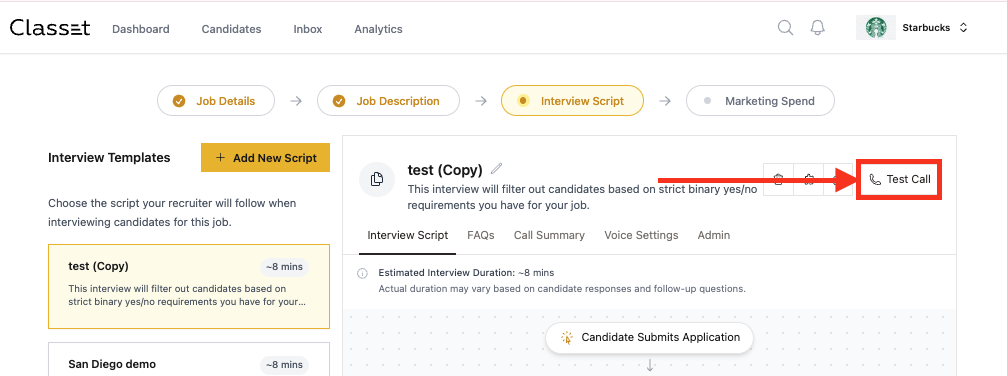Click the check icon on Job Description step

pos(339,101)
